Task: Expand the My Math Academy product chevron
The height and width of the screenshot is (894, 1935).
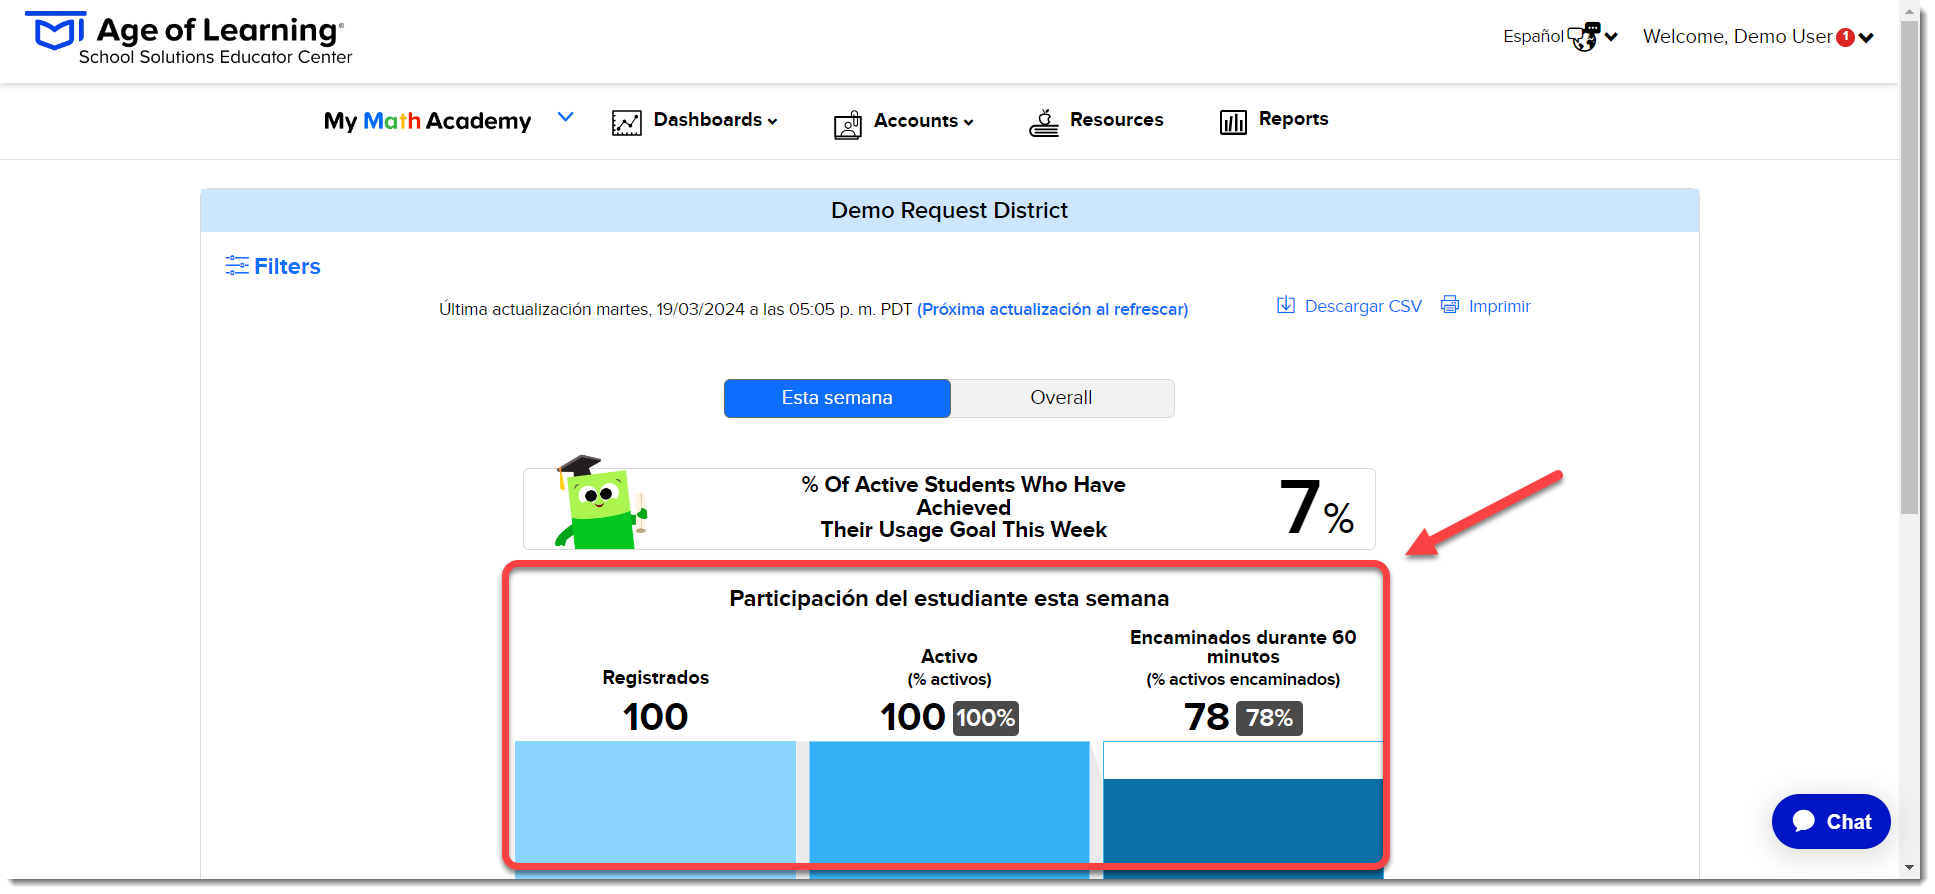Action: pos(566,117)
